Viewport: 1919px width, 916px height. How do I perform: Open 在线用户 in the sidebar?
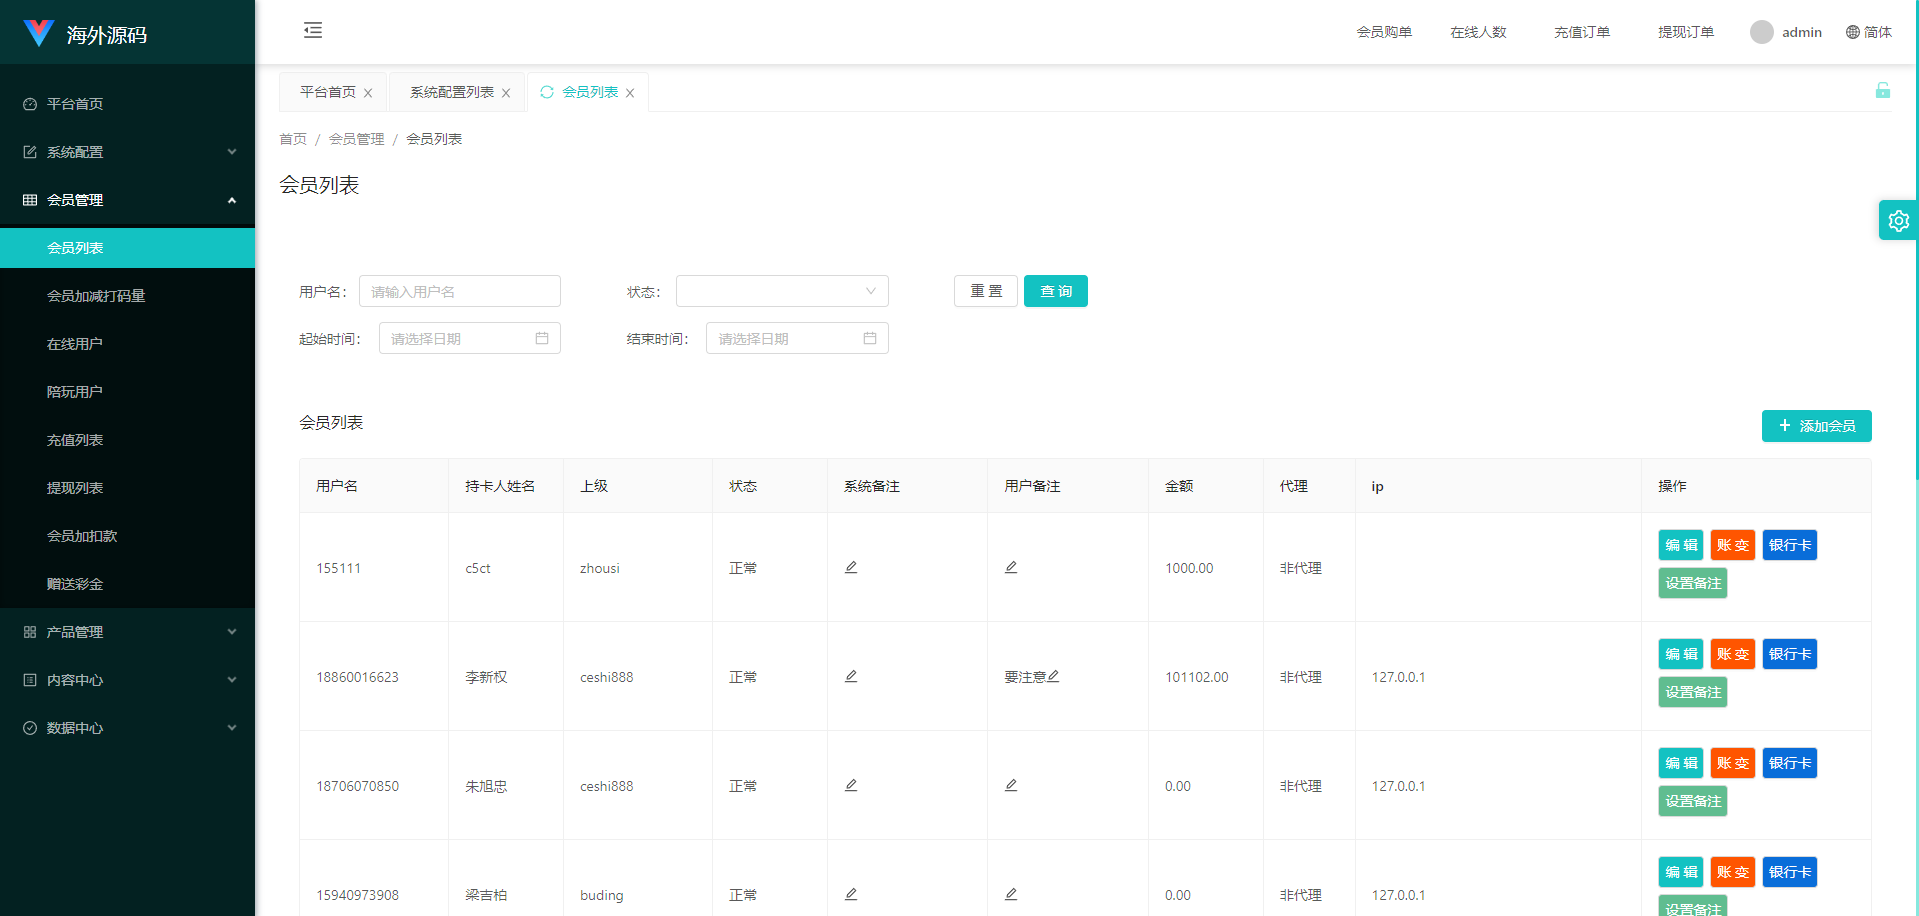[x=75, y=344]
